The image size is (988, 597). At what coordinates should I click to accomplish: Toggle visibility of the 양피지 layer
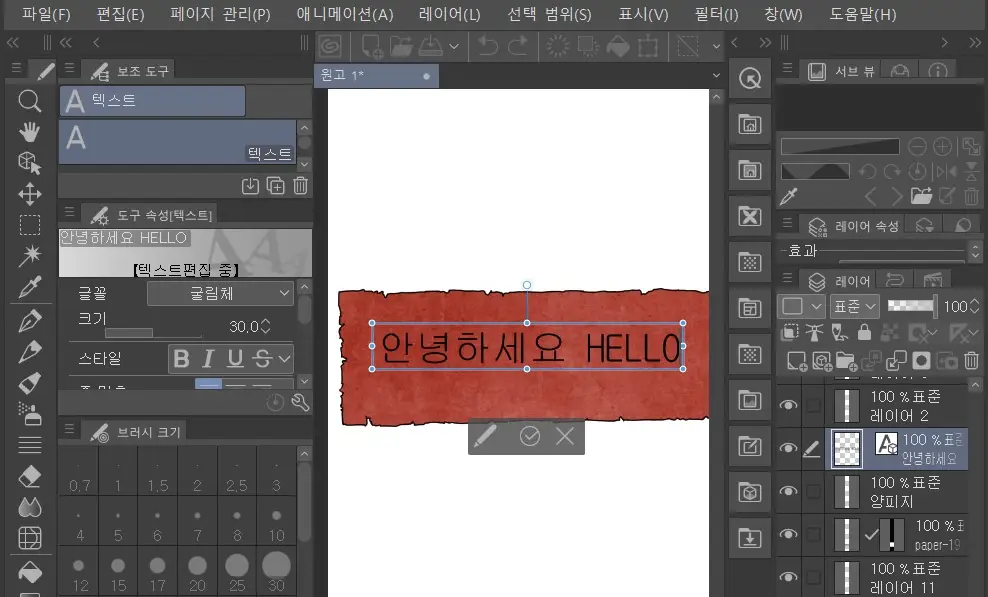(x=789, y=491)
